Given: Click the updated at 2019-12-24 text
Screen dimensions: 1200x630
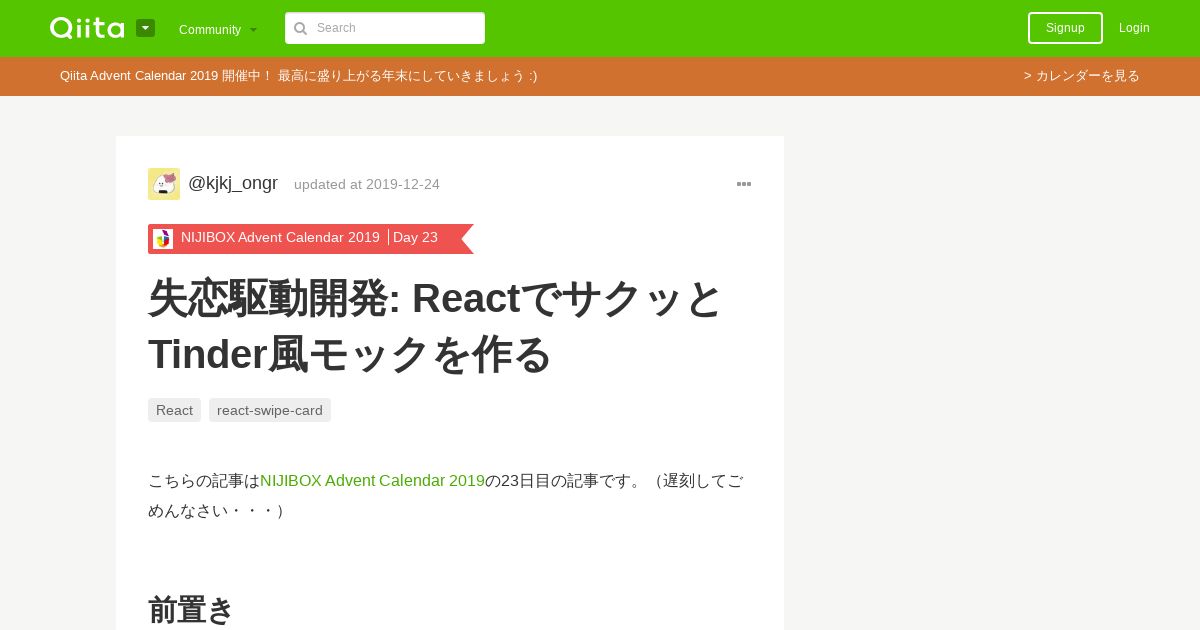Looking at the screenshot, I should pos(367,184).
